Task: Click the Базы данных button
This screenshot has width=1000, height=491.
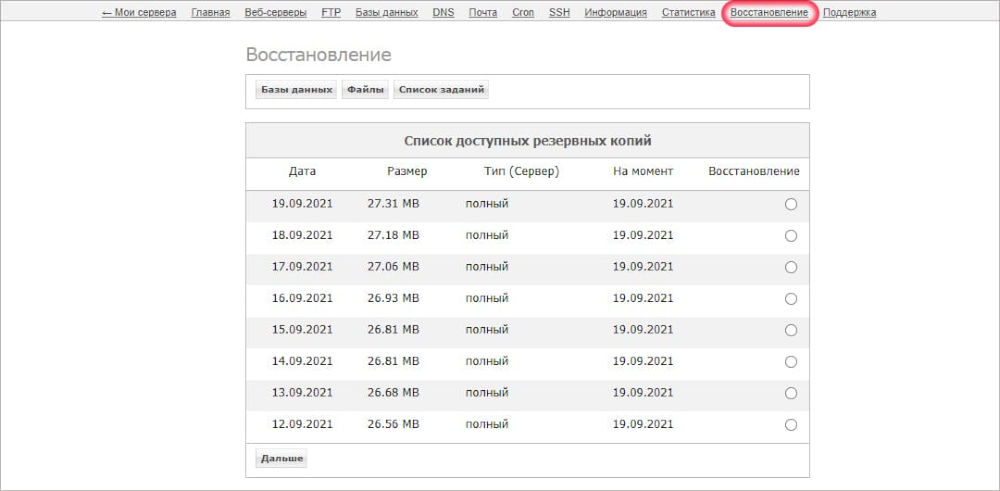Action: coord(297,90)
